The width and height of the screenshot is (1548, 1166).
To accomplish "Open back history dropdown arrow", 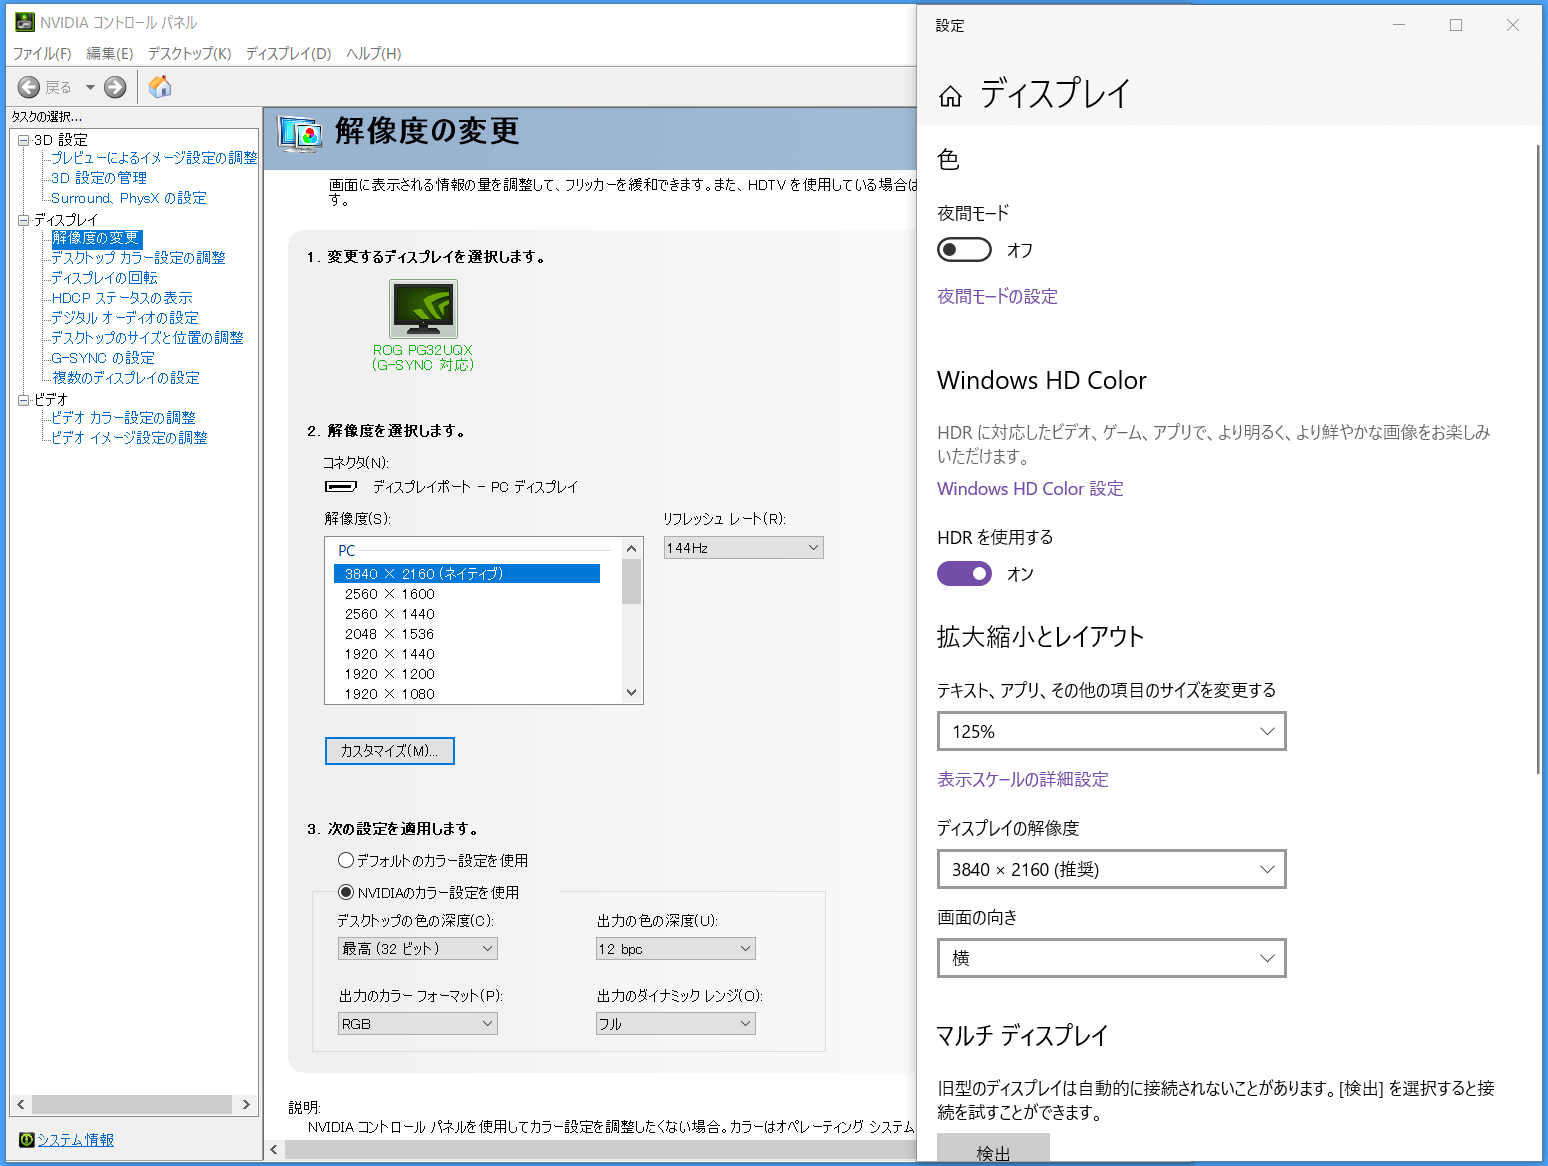I will (90, 87).
